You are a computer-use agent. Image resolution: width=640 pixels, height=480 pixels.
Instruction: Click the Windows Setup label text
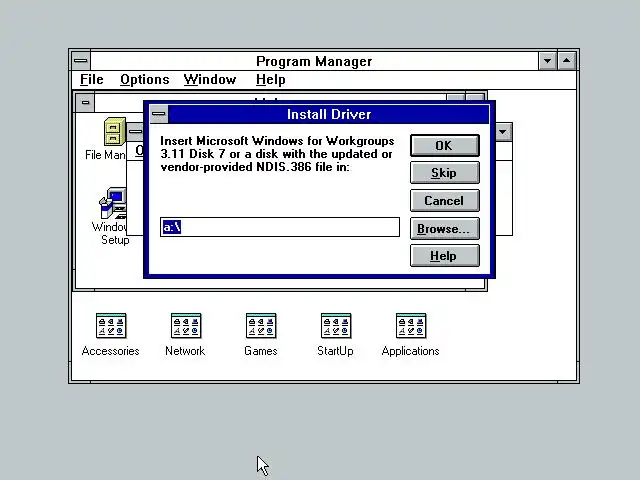click(x=110, y=233)
